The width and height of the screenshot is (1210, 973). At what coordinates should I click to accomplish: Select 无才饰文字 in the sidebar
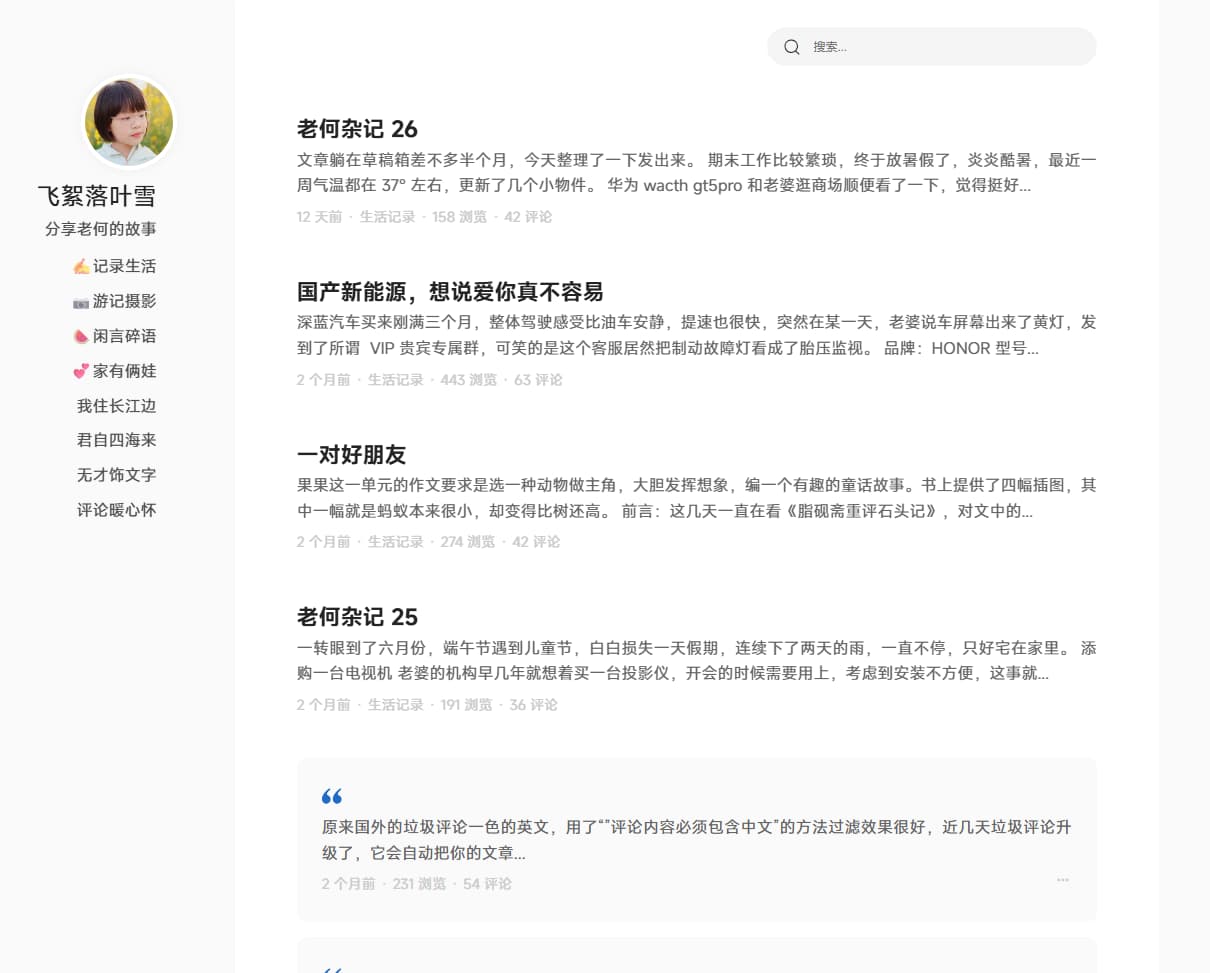[116, 475]
